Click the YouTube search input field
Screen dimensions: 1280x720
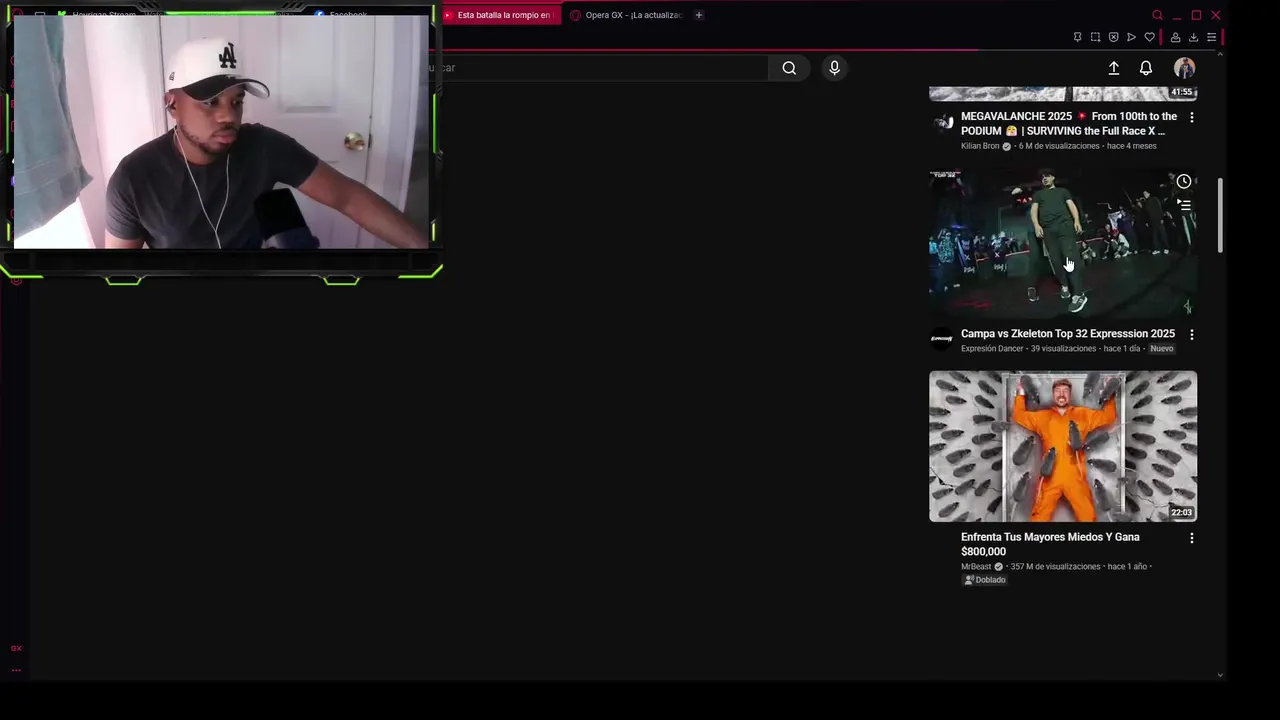tap(604, 68)
